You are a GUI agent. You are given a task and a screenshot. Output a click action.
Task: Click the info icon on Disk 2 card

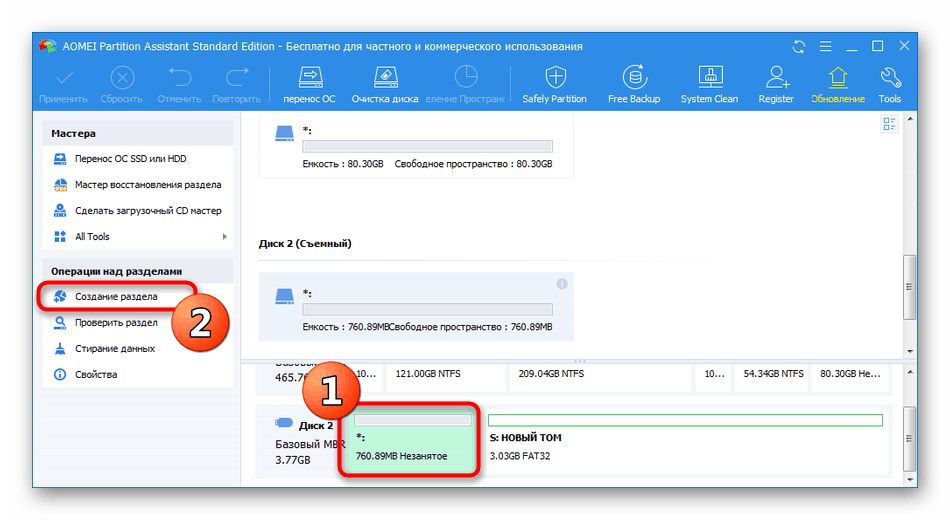[x=562, y=284]
